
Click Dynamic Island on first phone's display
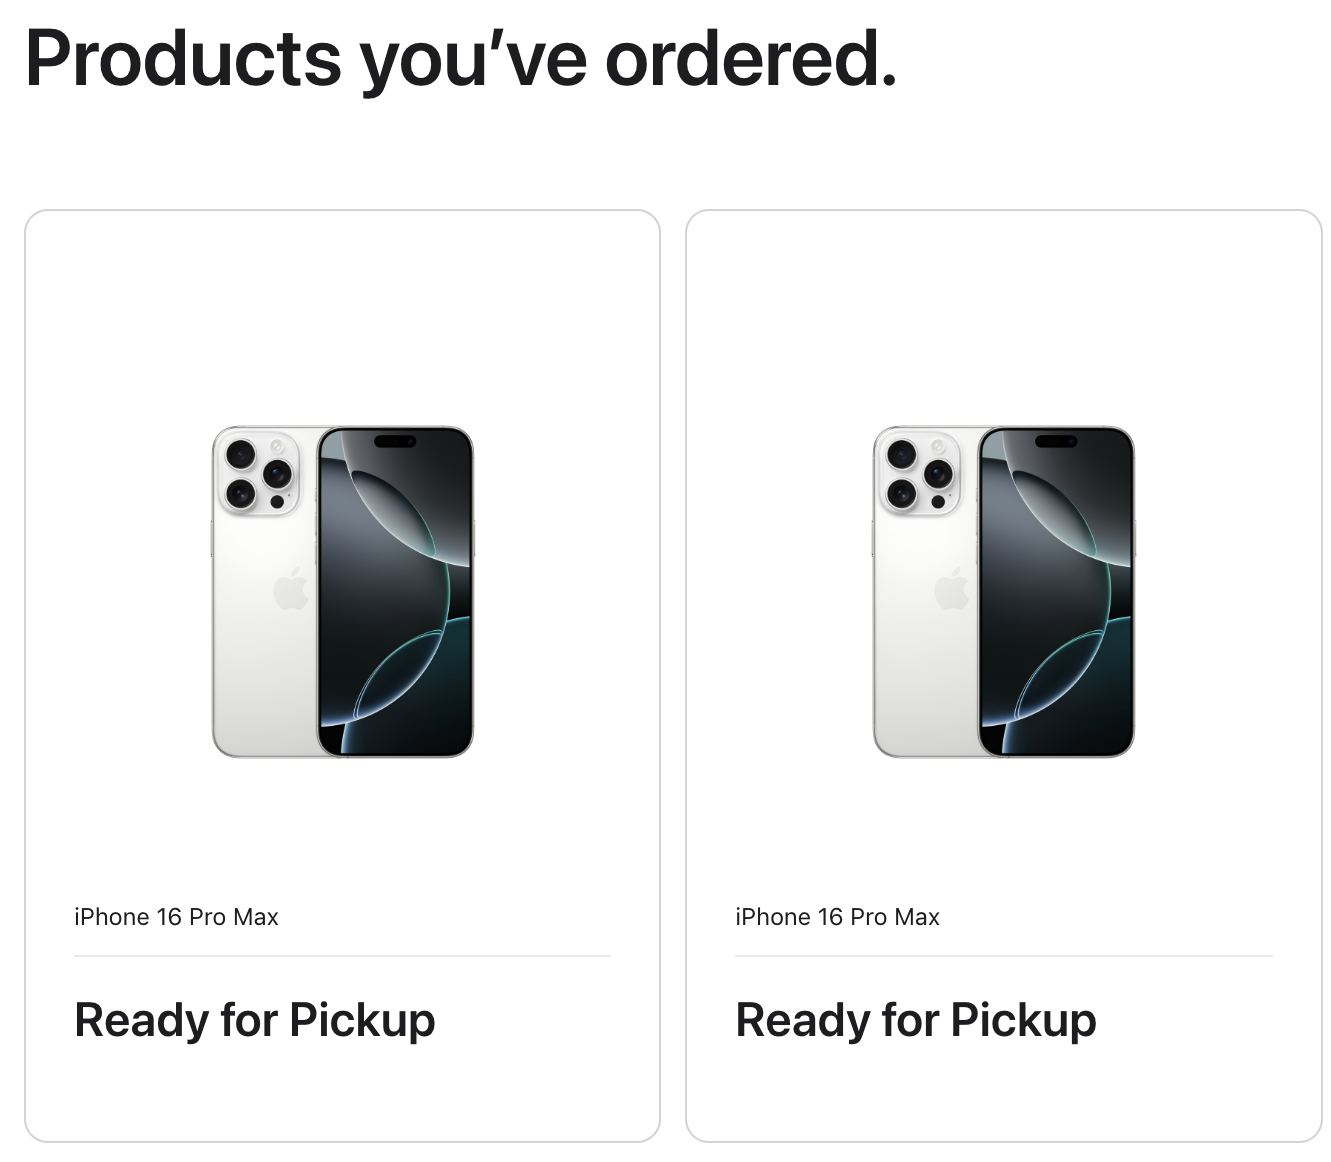coord(395,441)
